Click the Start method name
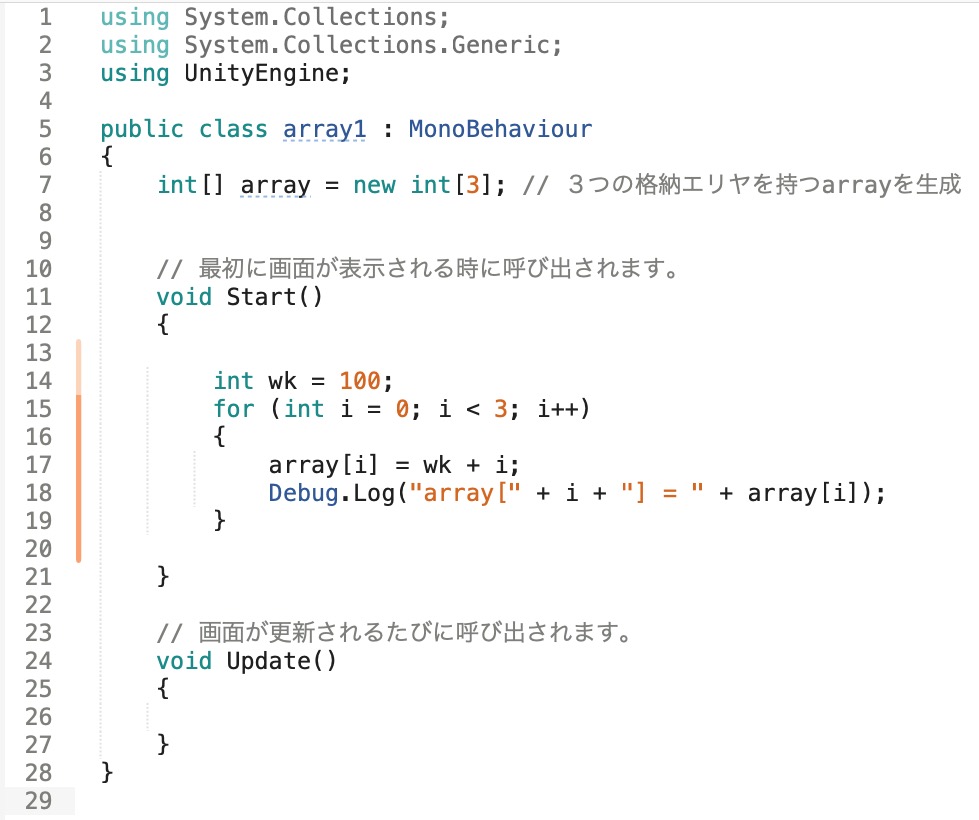 261,296
